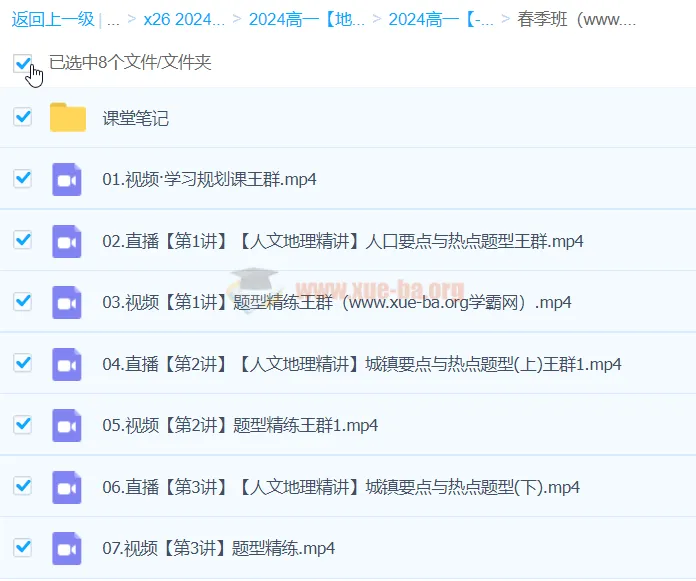The height and width of the screenshot is (581, 696).
Task: Click the 课堂笔记 folder icon
Action: [x=68, y=118]
